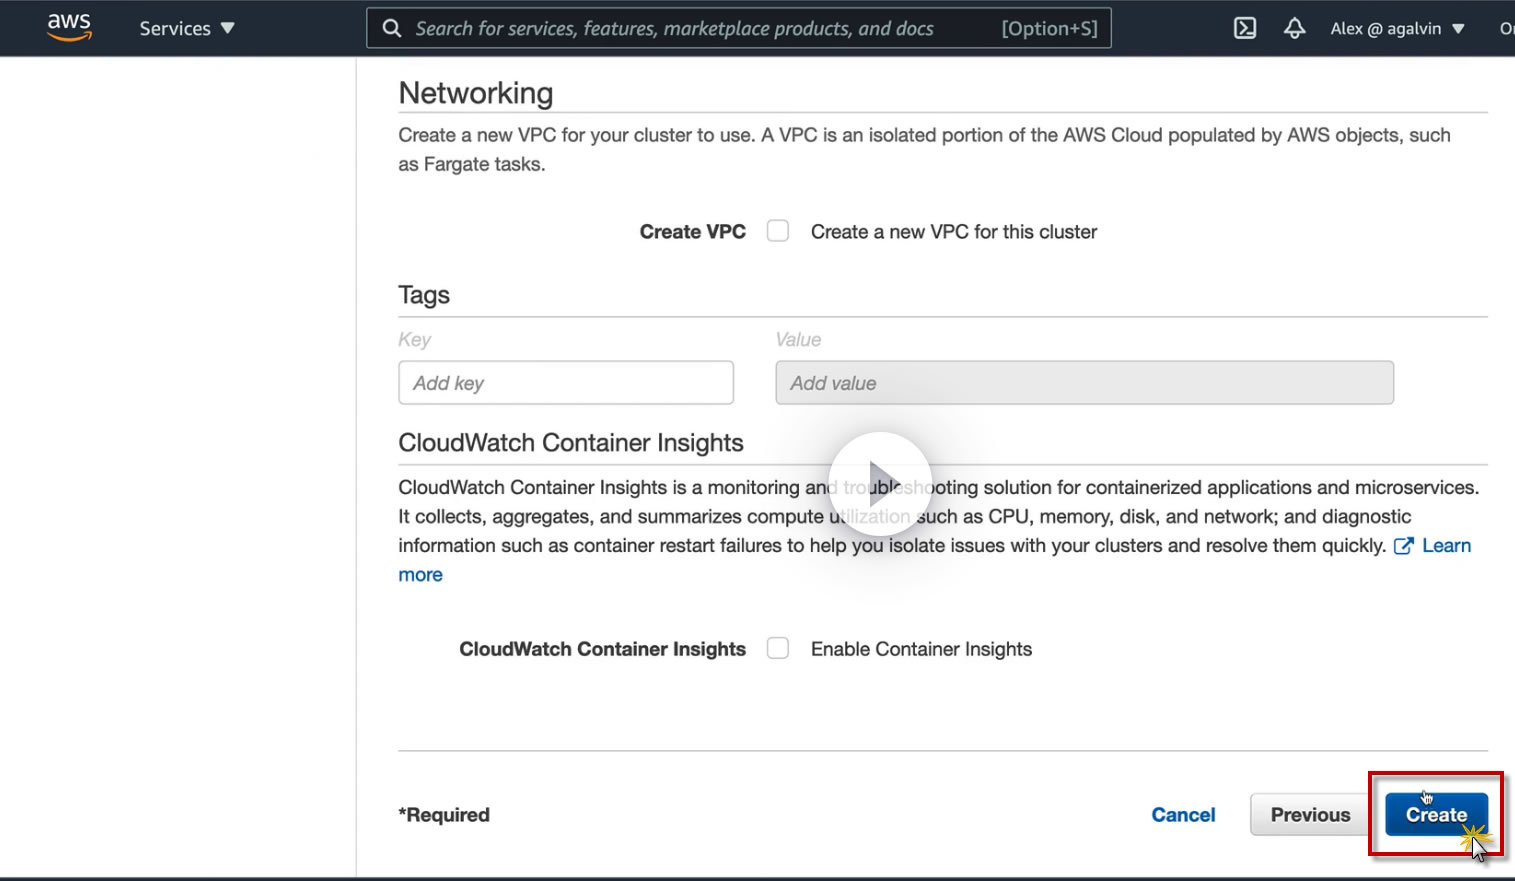Image resolution: width=1515 pixels, height=881 pixels.
Task: Click the AWS search bar
Action: (700, 28)
